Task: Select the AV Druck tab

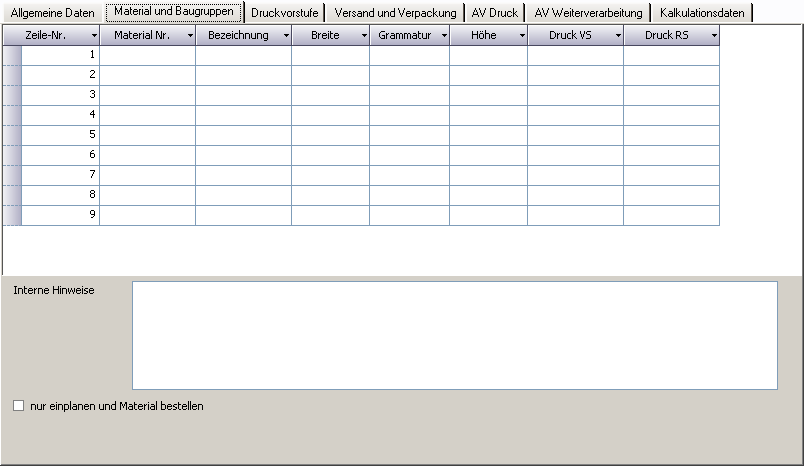Action: click(494, 13)
